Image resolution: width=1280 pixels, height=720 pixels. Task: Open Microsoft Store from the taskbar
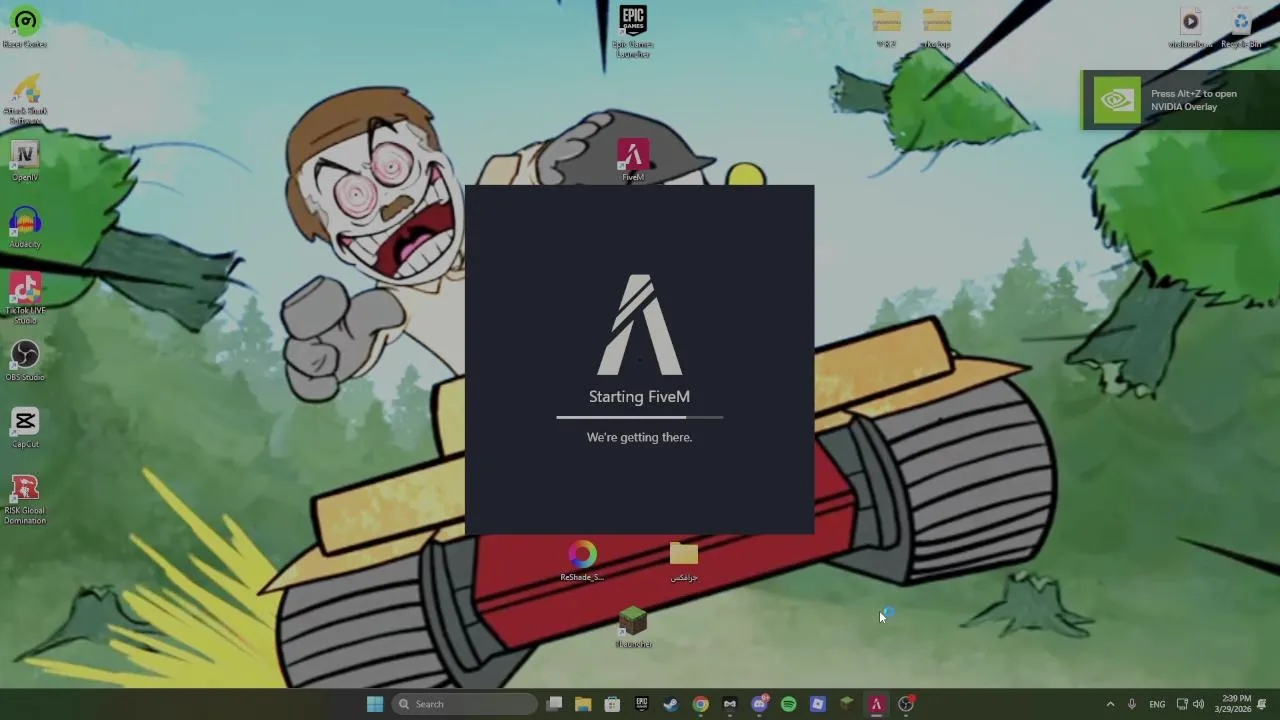point(612,704)
